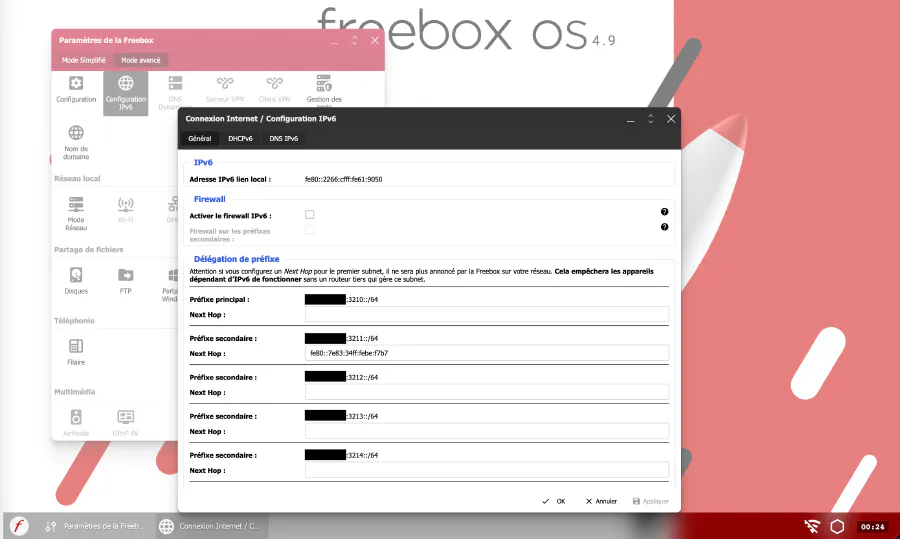900x539 pixels.
Task: Open the Disques file sharing icon
Action: click(76, 280)
